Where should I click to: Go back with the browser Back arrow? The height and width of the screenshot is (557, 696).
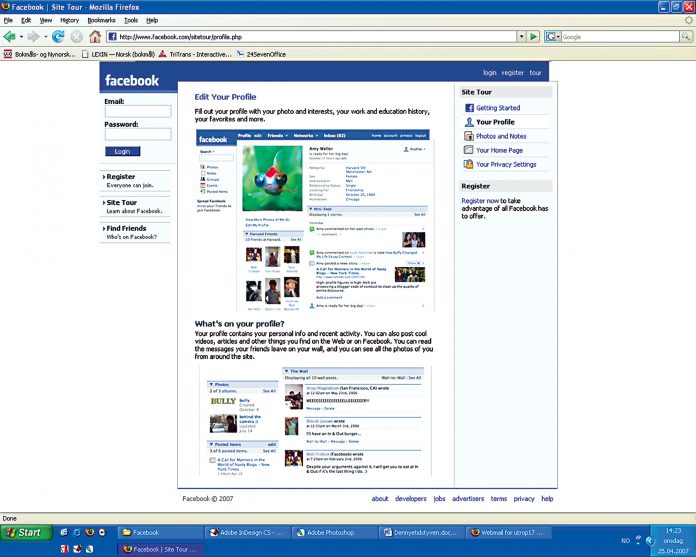9,36
